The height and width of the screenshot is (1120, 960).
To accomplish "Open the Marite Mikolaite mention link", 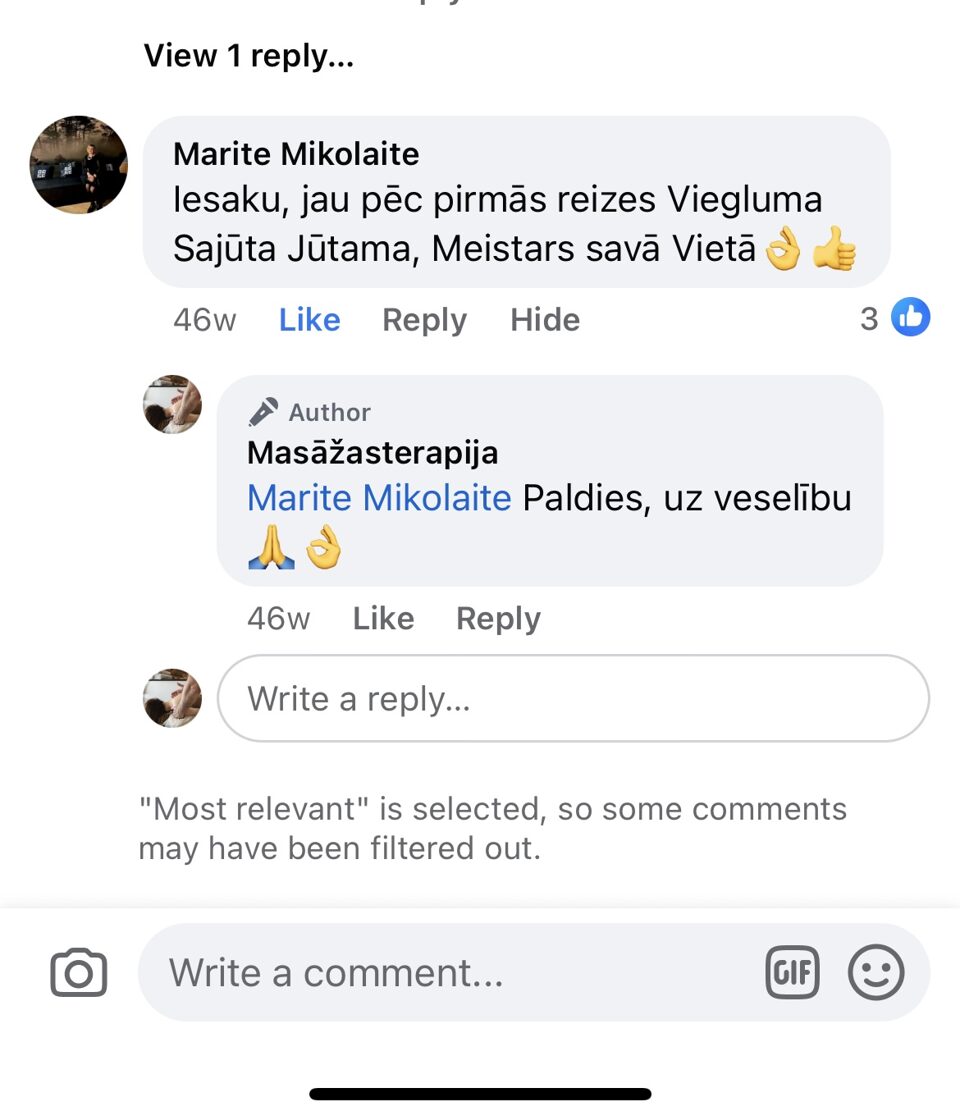I will [379, 498].
